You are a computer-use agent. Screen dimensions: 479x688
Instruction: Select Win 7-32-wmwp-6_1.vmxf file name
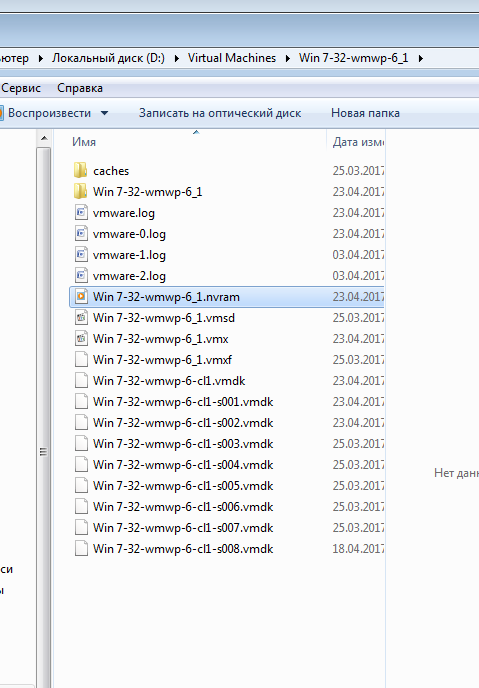[162, 360]
